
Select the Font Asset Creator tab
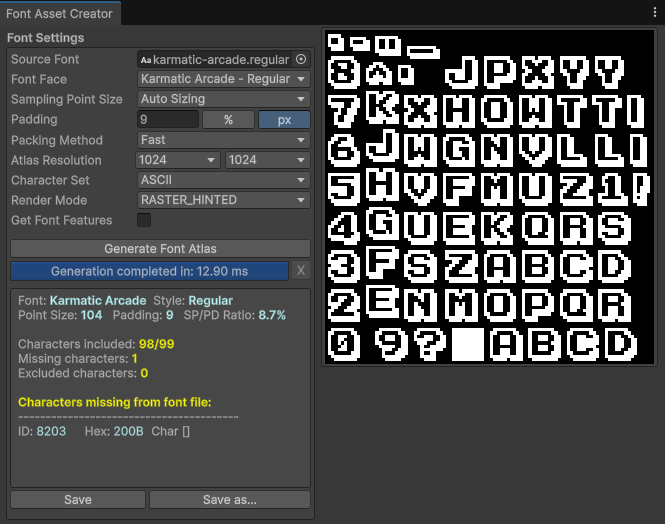click(x=60, y=14)
